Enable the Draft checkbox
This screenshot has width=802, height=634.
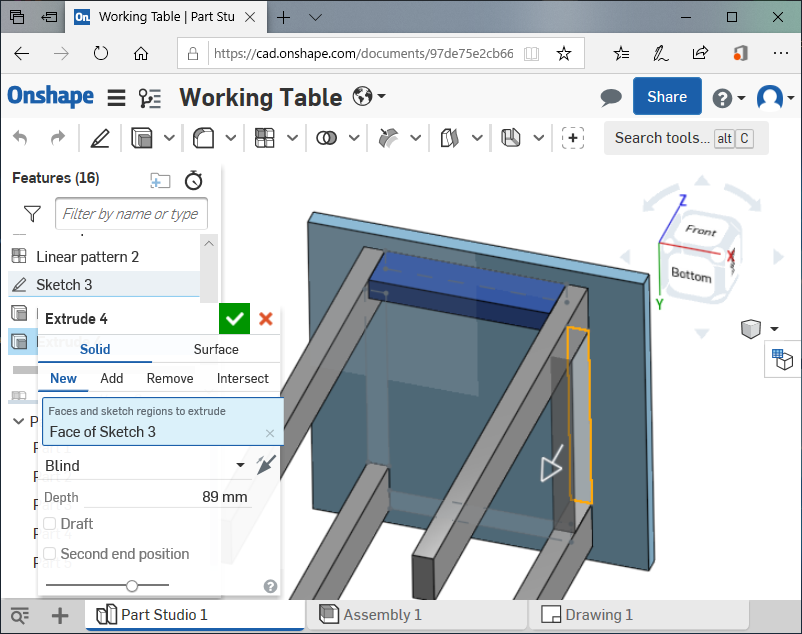tap(50, 524)
